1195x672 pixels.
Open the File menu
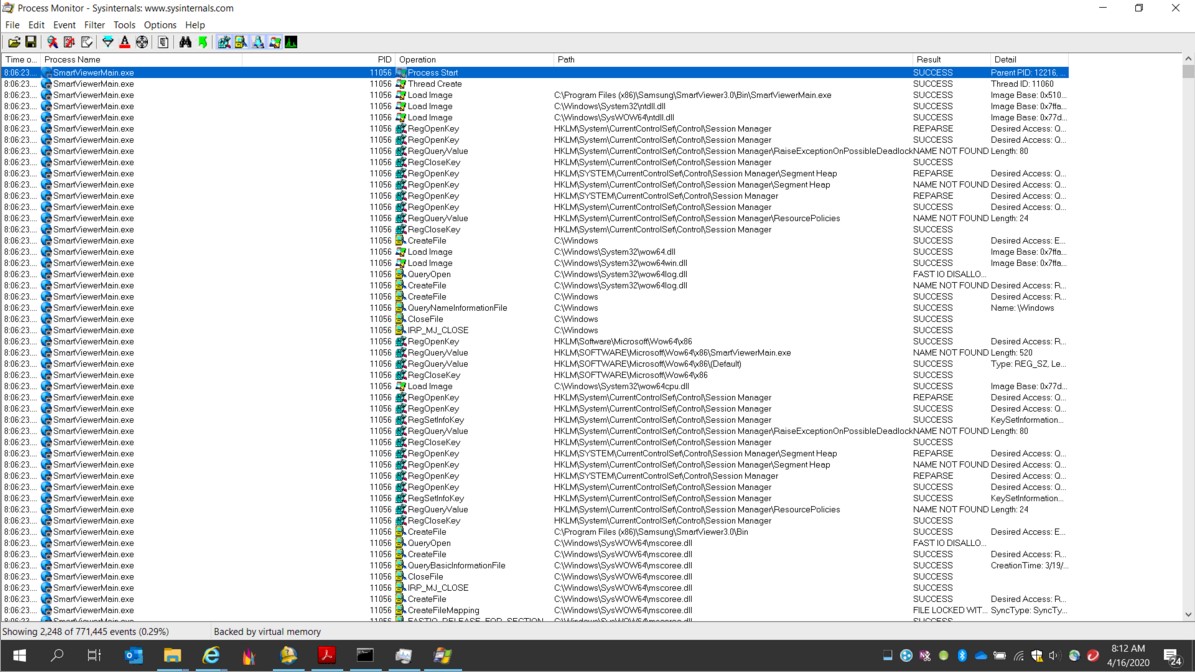[x=12, y=24]
